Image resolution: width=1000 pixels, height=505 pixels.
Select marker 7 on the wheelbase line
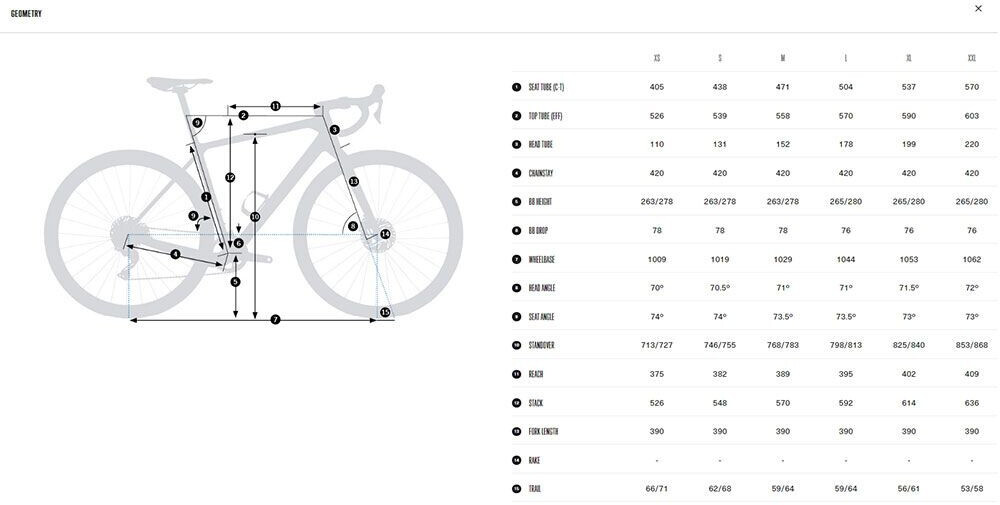pos(275,320)
